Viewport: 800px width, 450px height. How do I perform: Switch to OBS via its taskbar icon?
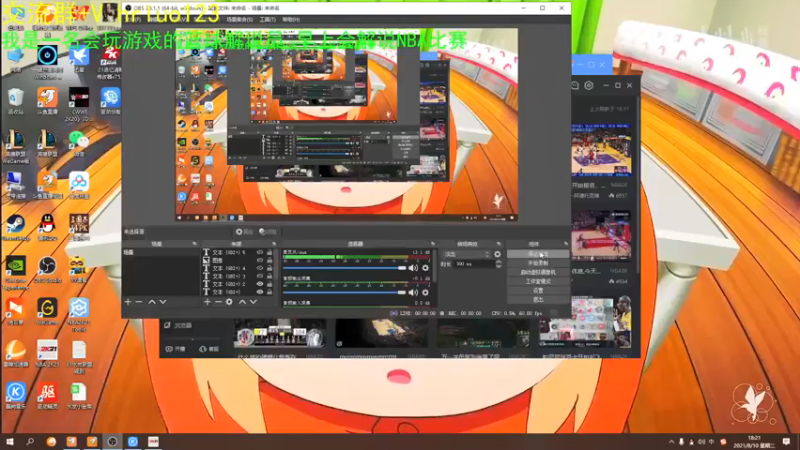click(x=112, y=441)
